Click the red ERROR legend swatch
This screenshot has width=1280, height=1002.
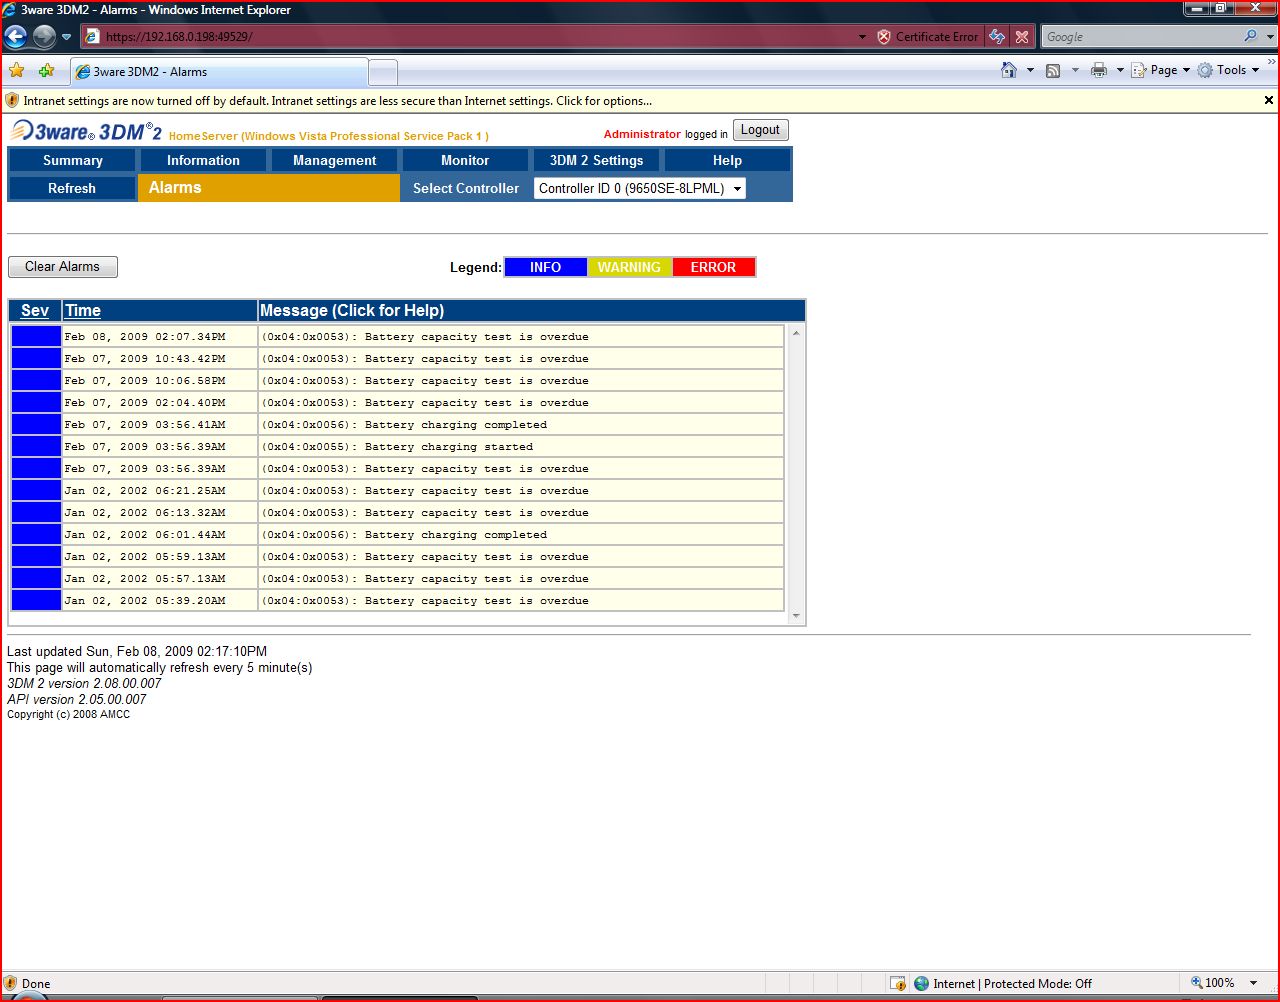pos(713,267)
